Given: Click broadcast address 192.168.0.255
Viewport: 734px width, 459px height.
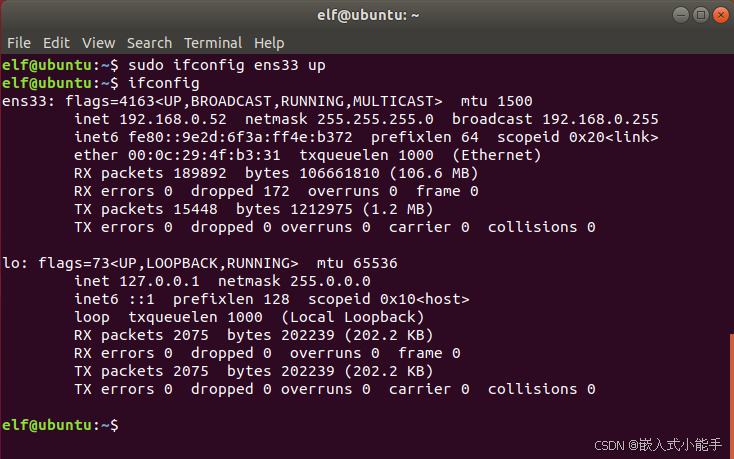Looking at the screenshot, I should (x=600, y=119).
